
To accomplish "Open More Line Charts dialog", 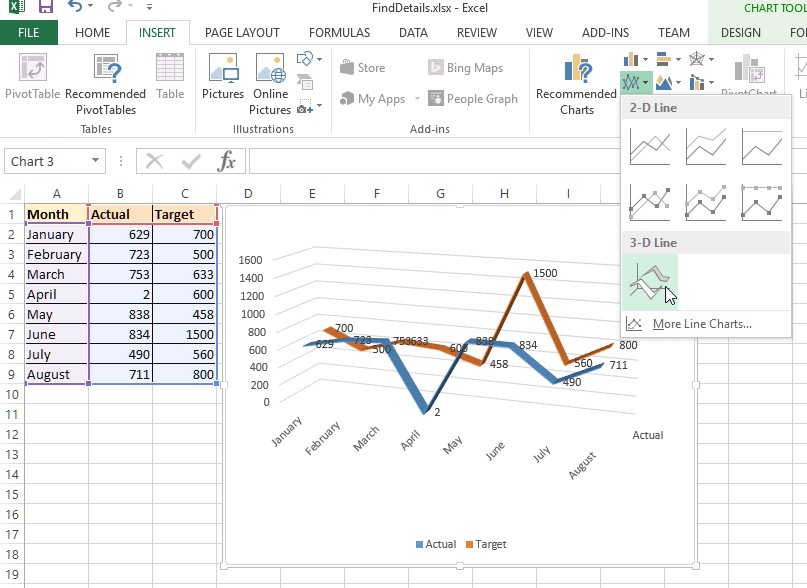I will tap(701, 324).
